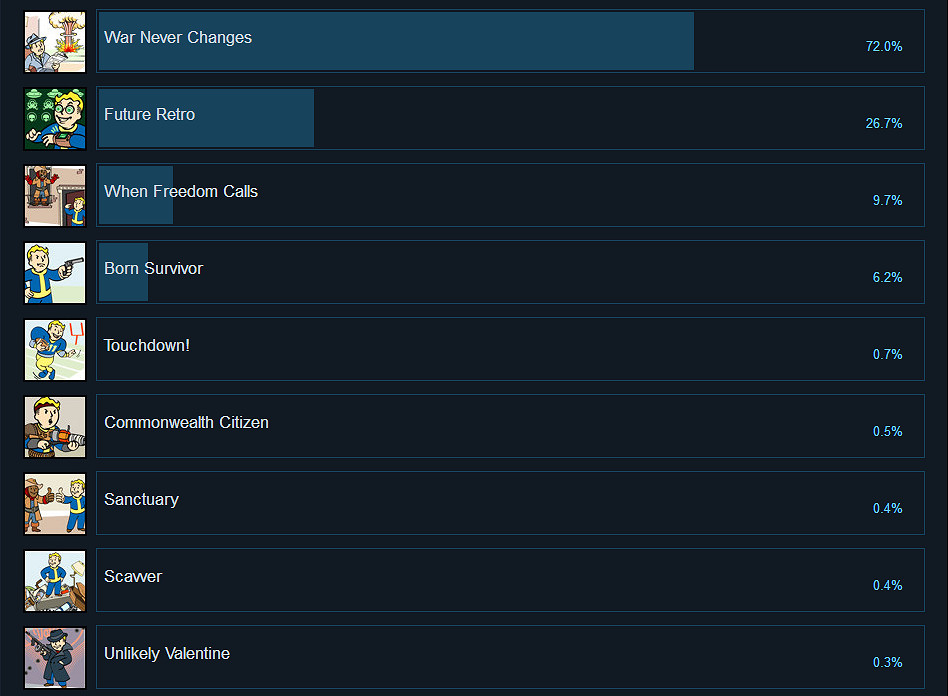Select the "Commonwealth Citizen" achievement title
Screen dimensions: 948x696
click(186, 423)
